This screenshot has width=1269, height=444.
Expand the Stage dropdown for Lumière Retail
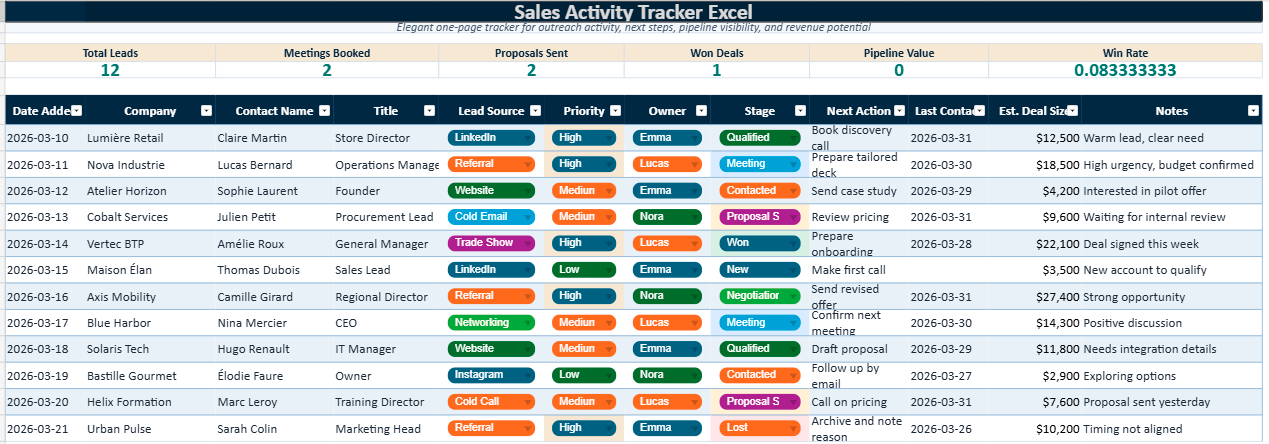pos(793,138)
